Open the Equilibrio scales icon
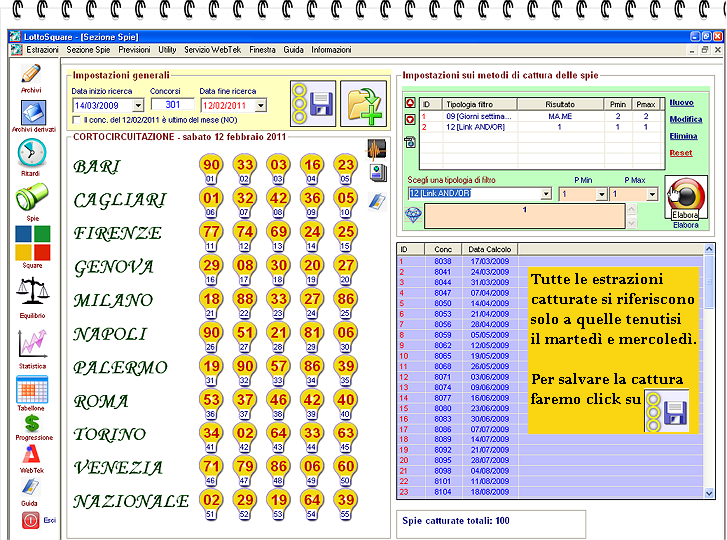 (32, 292)
